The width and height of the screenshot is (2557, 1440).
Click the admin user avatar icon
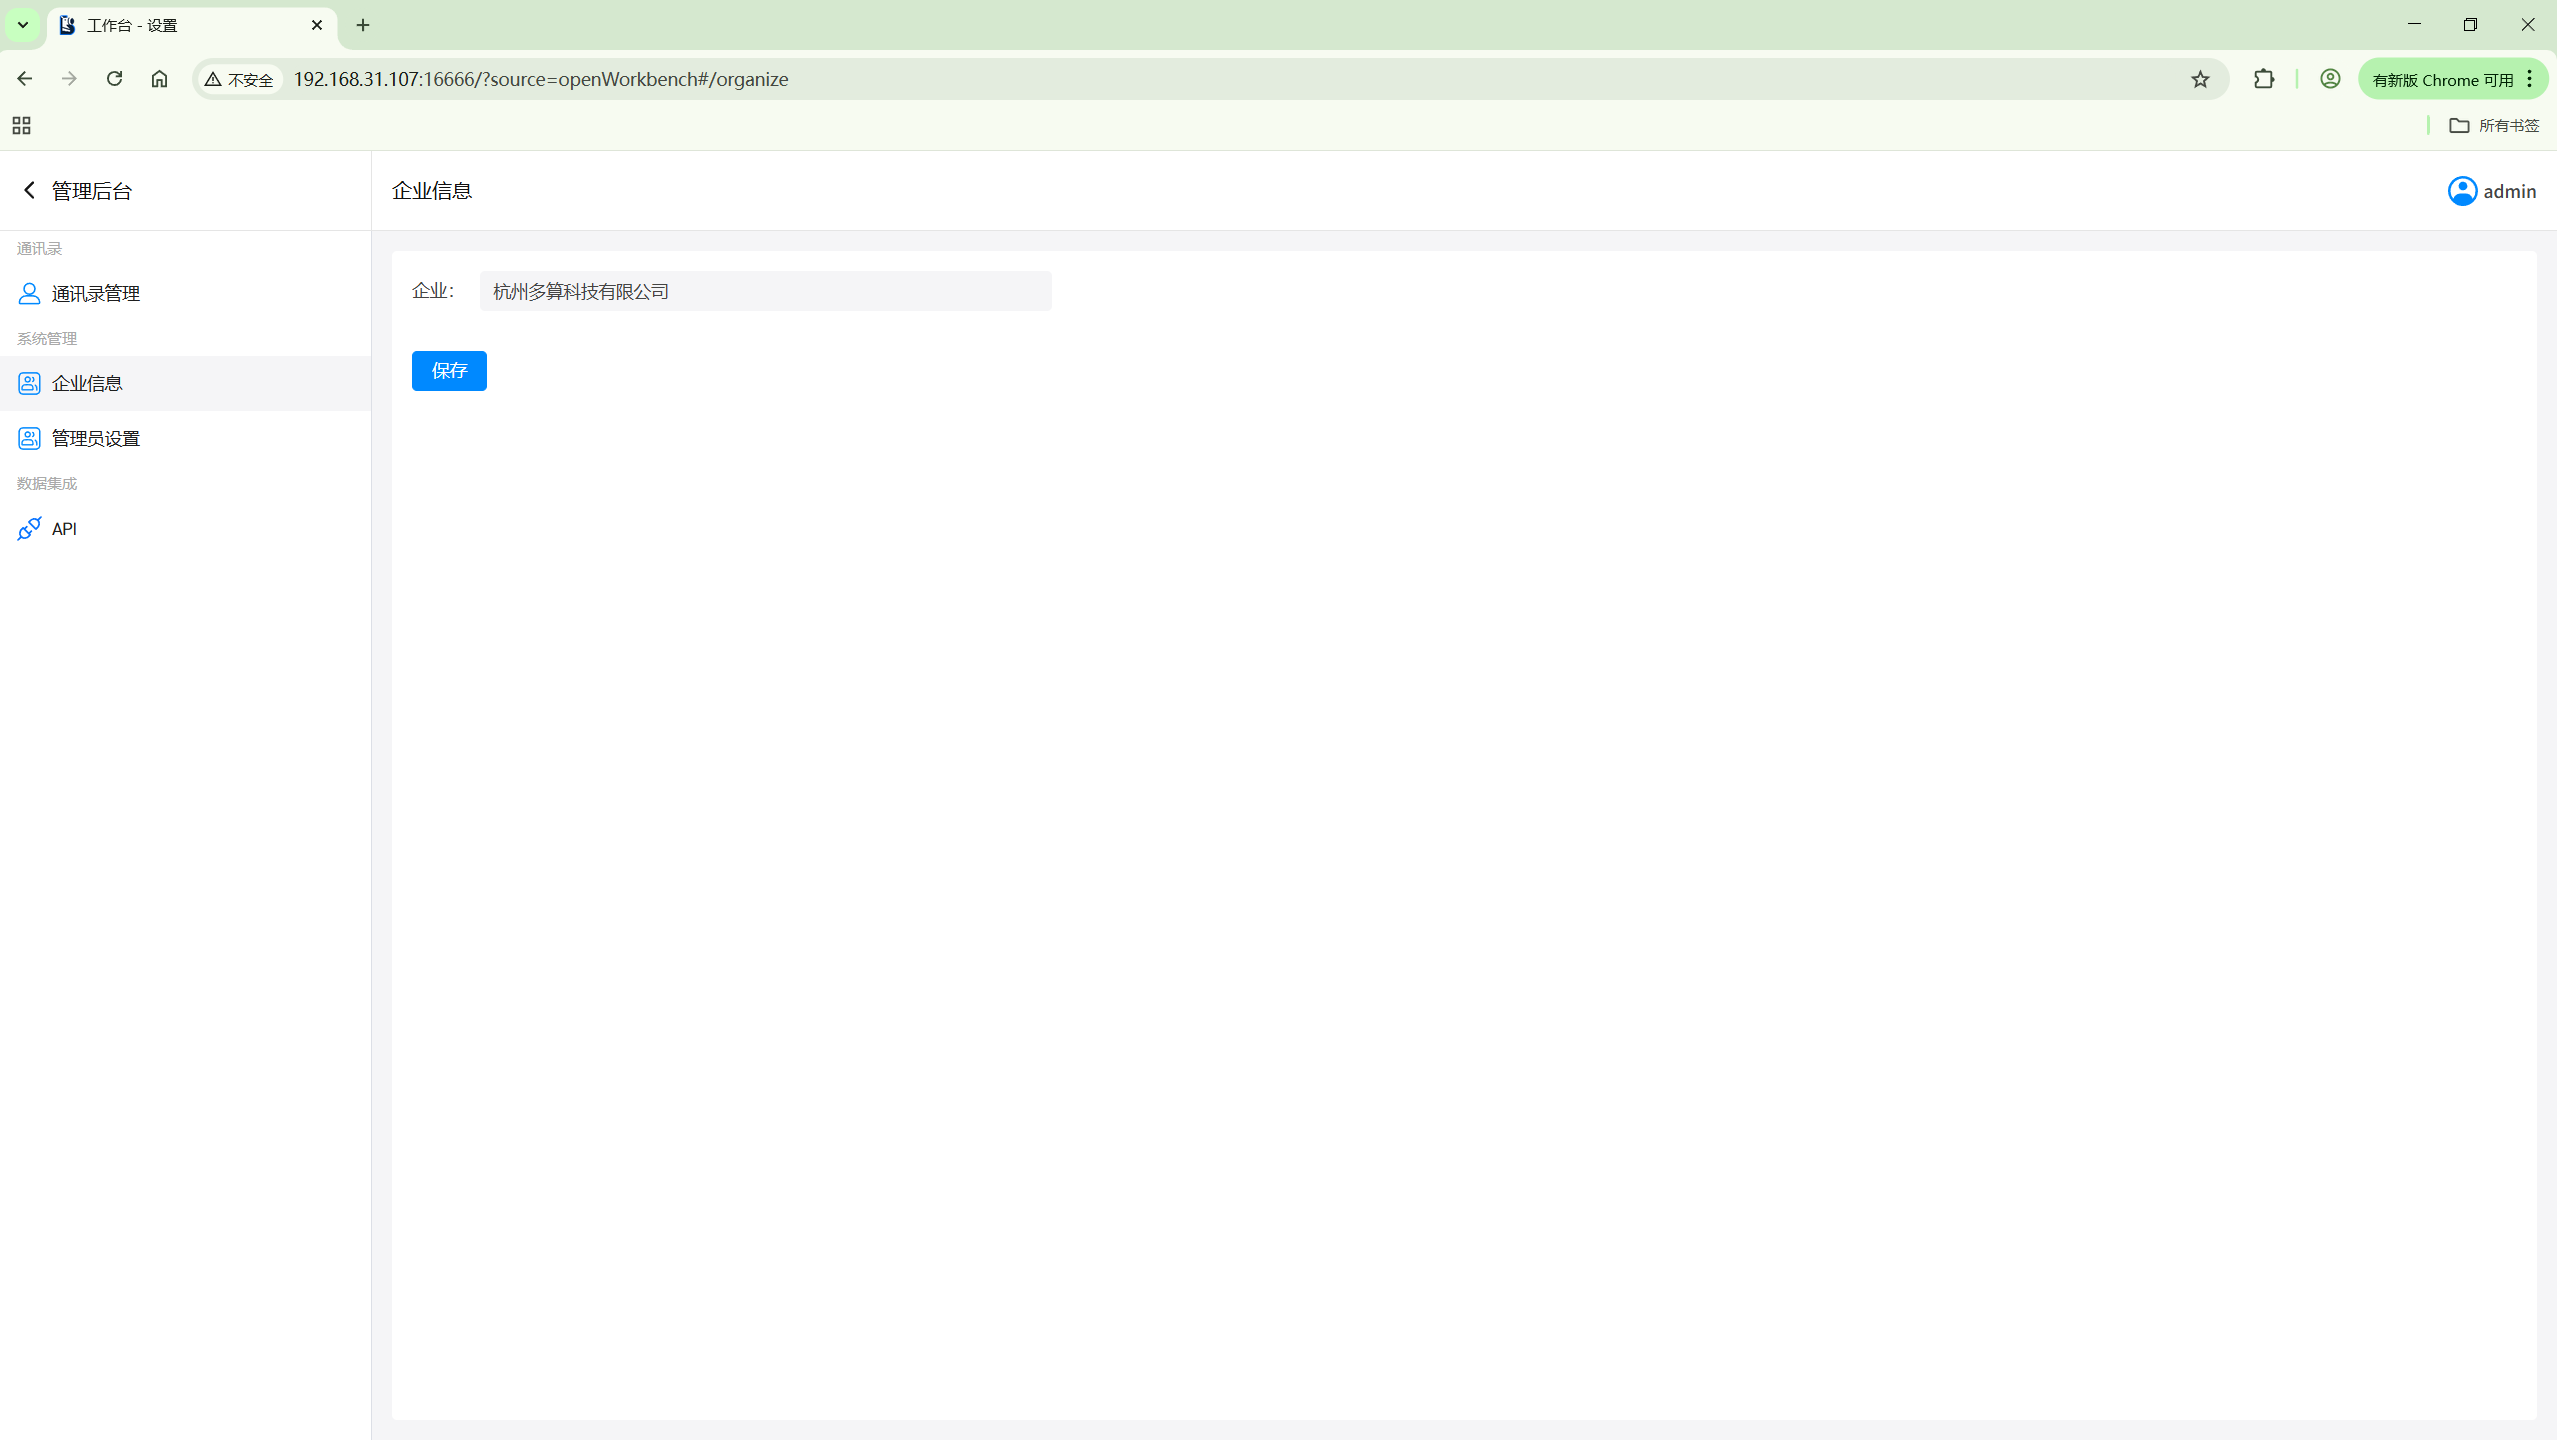[2462, 191]
